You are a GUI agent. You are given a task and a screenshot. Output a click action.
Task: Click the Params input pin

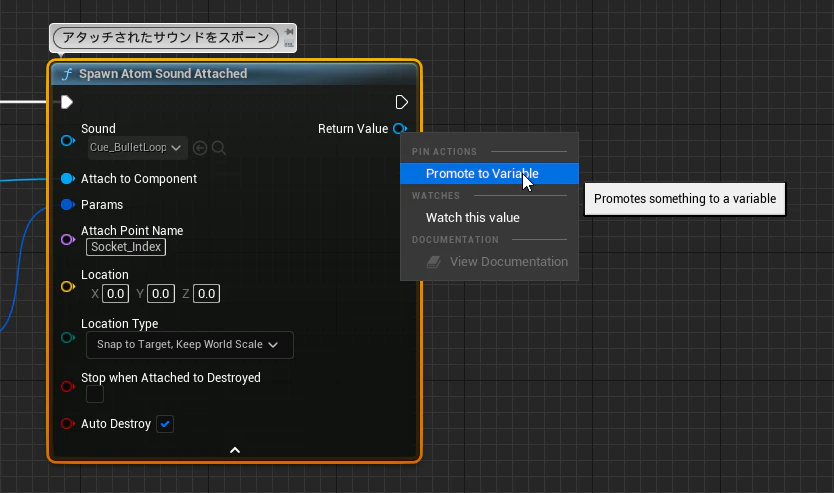point(68,205)
